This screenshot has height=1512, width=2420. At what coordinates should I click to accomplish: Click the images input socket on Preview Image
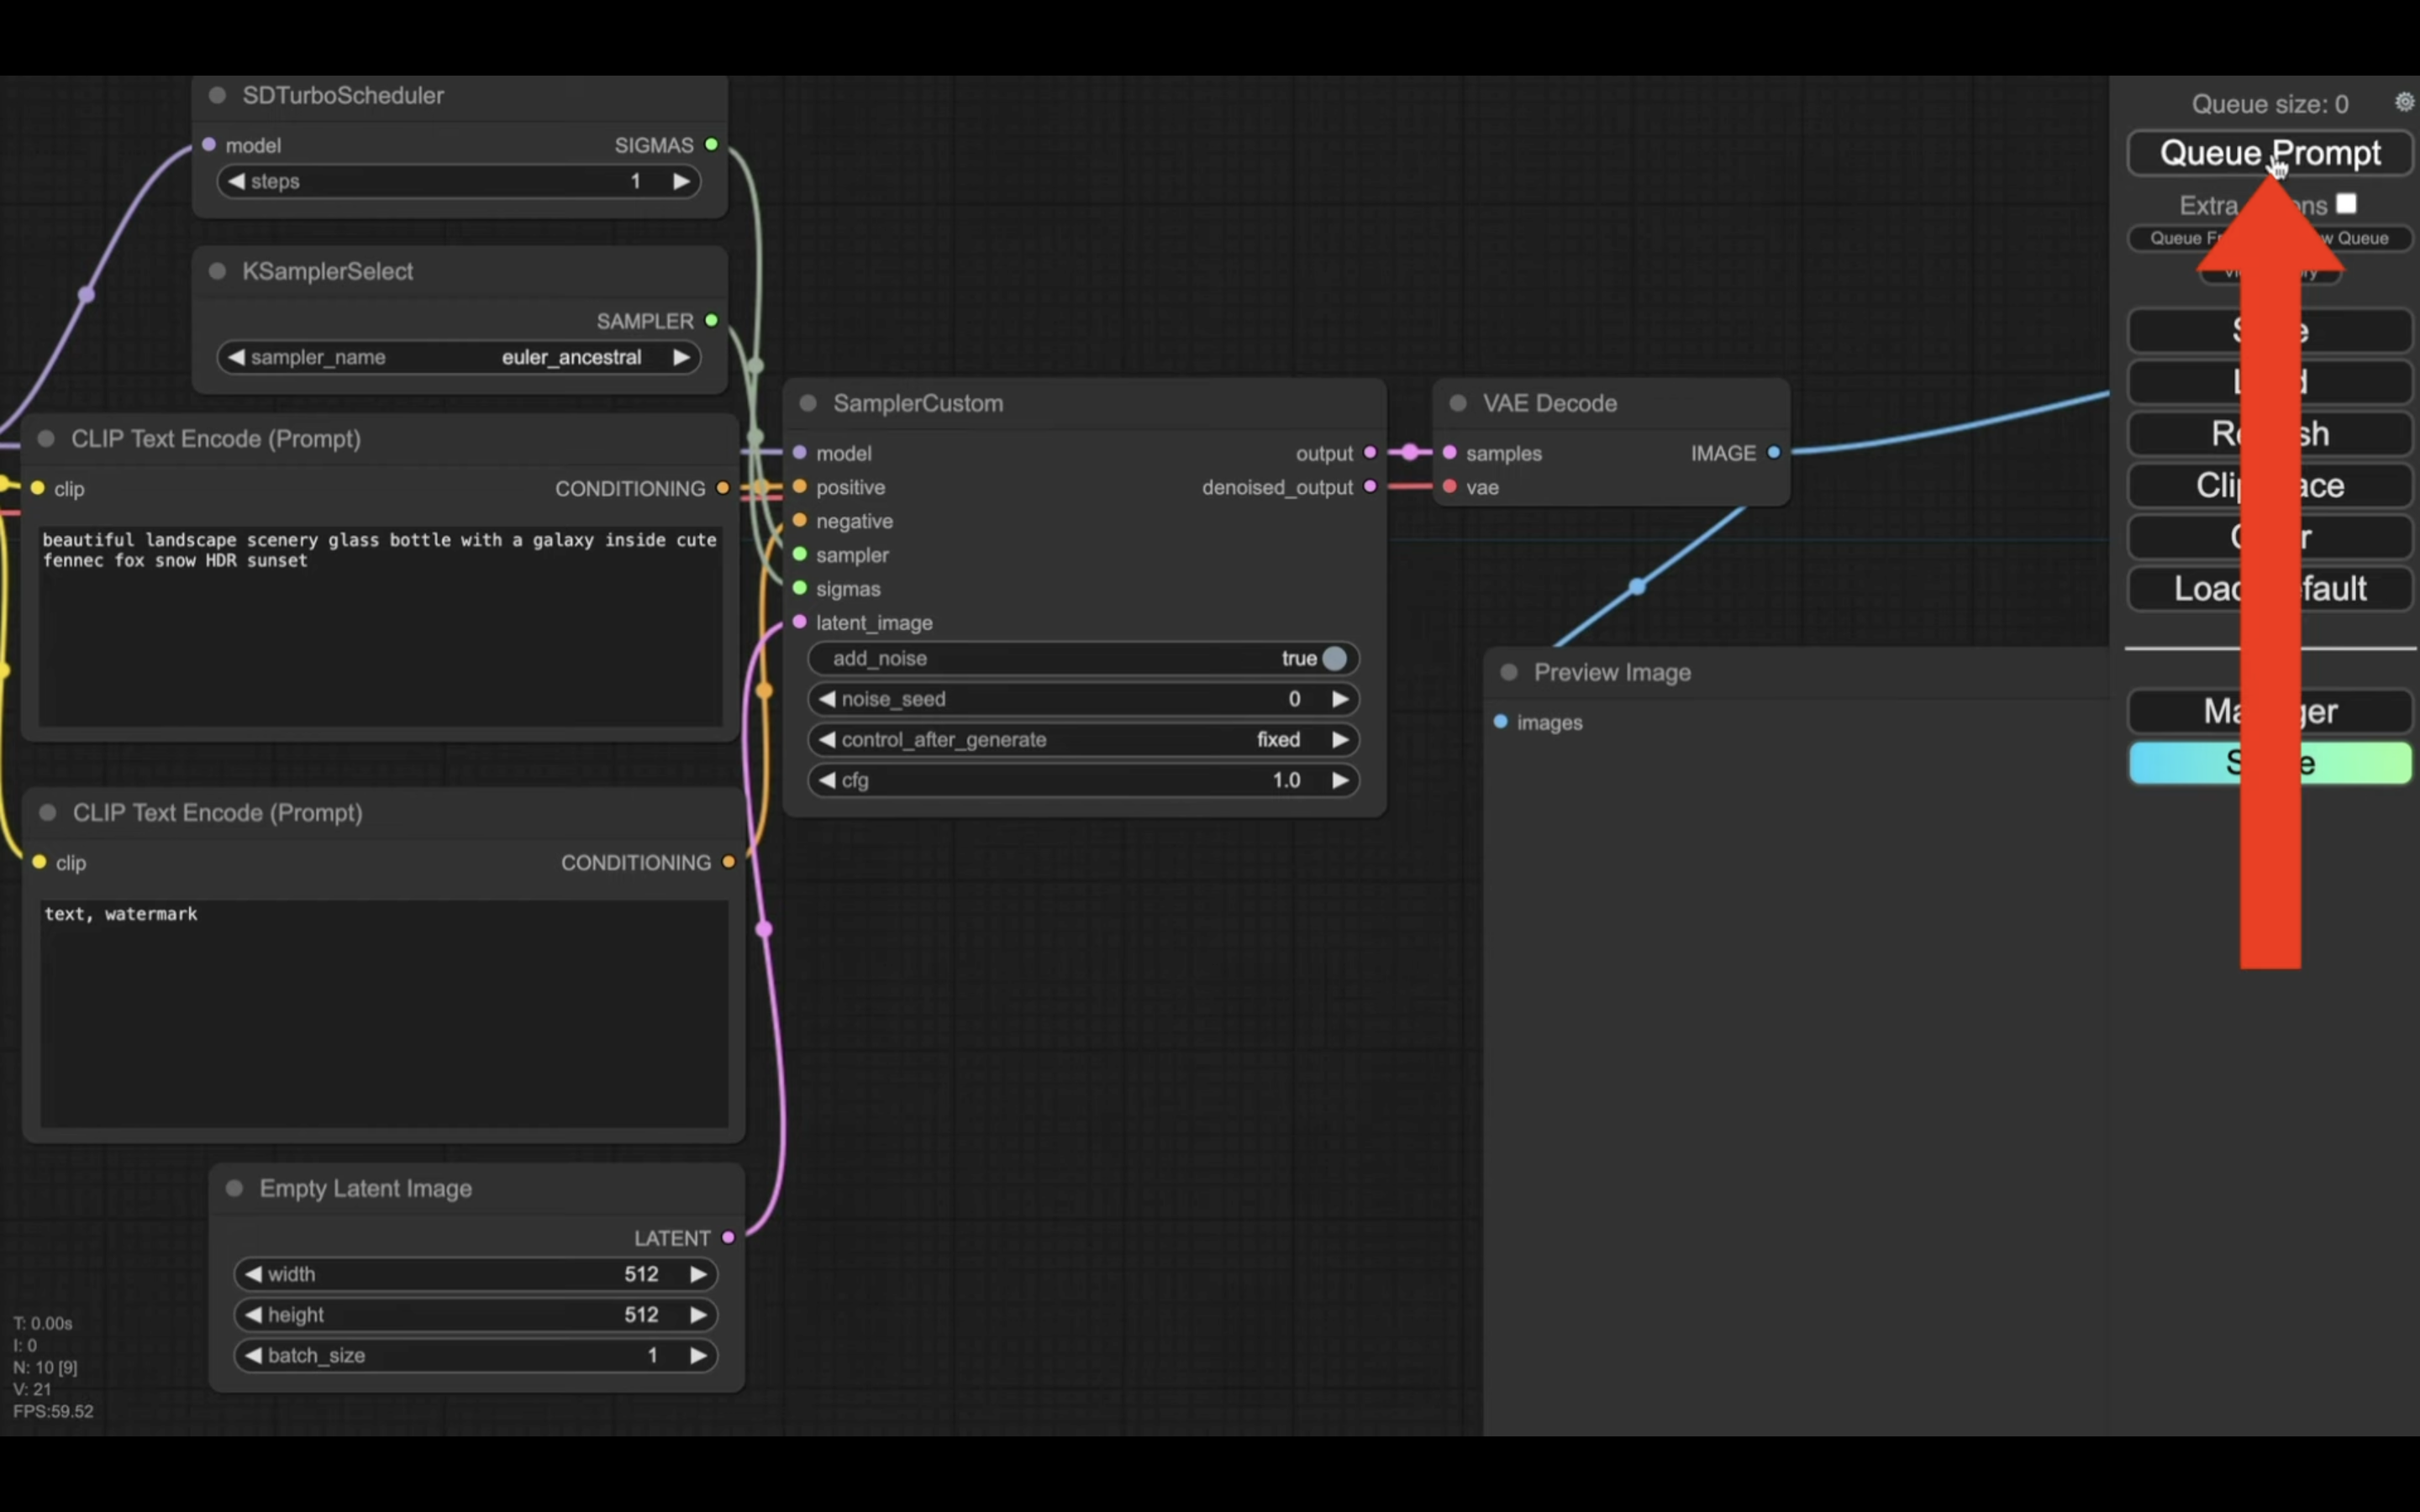click(x=1501, y=722)
